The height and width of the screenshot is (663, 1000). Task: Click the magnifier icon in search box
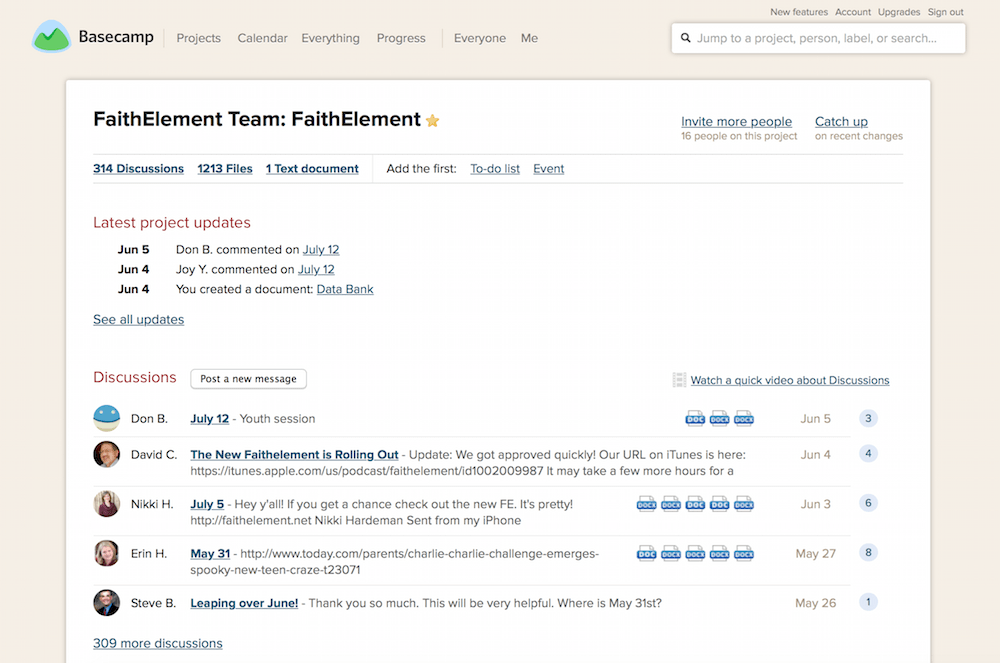(x=686, y=38)
